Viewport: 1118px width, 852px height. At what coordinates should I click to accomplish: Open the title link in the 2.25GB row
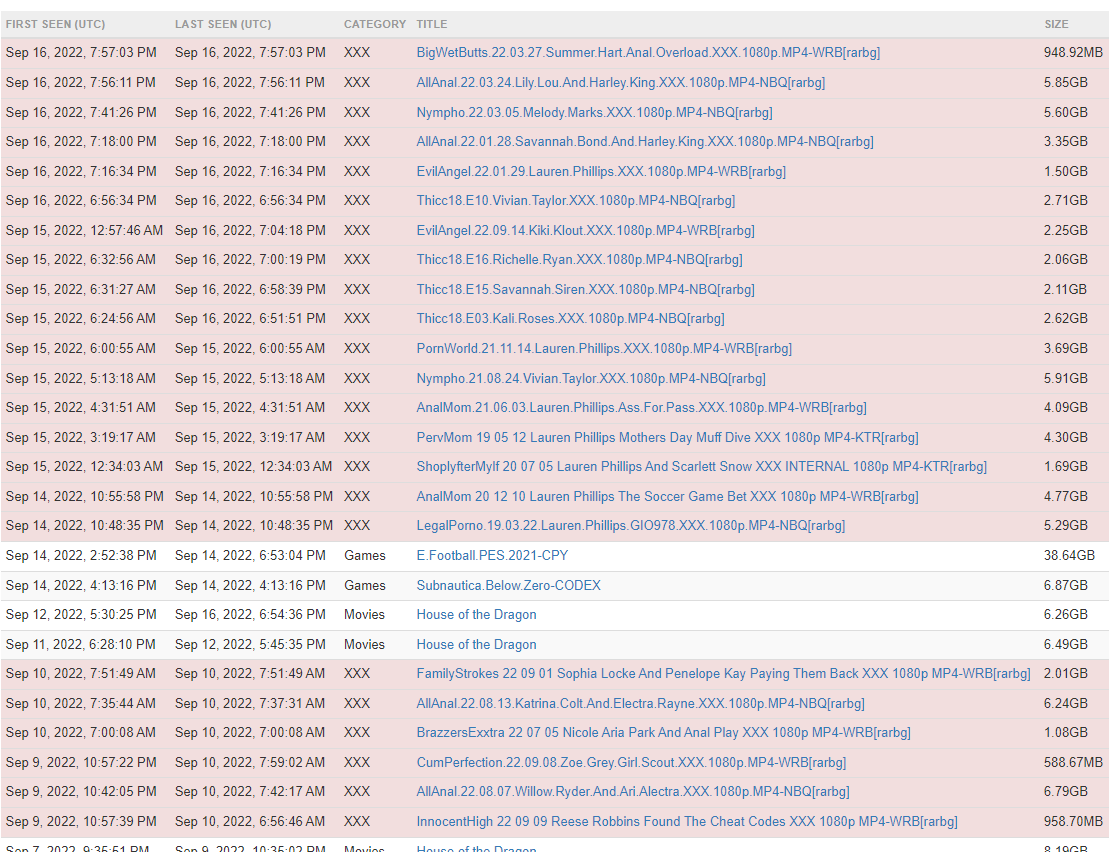pyautogui.click(x=585, y=230)
